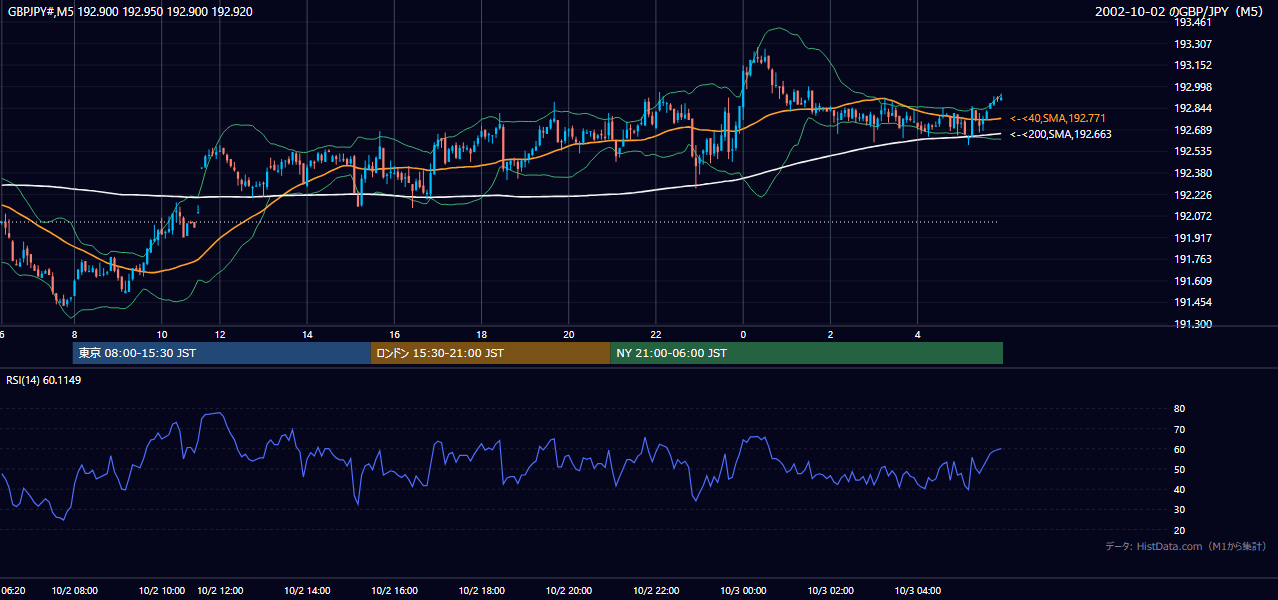Click the 193.152 price level label
The image size is (1278, 600).
[x=1192, y=65]
